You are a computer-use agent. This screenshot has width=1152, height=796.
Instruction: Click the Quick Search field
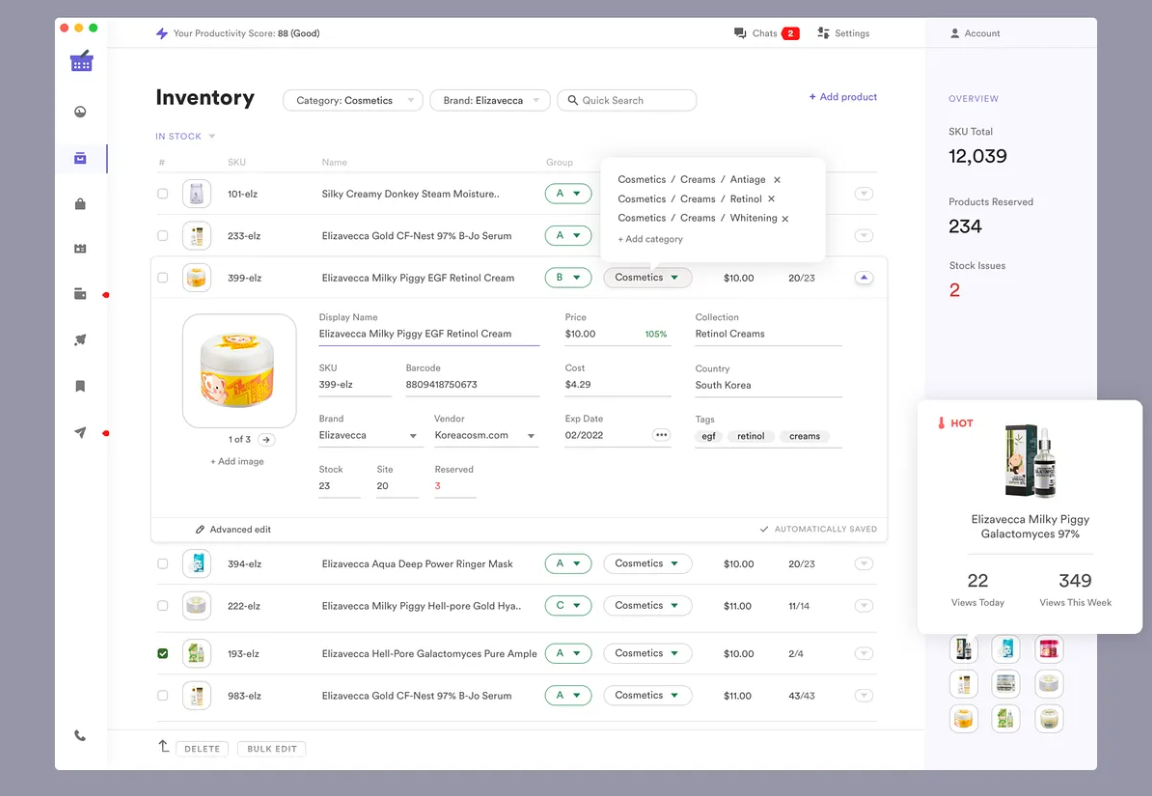click(x=627, y=100)
